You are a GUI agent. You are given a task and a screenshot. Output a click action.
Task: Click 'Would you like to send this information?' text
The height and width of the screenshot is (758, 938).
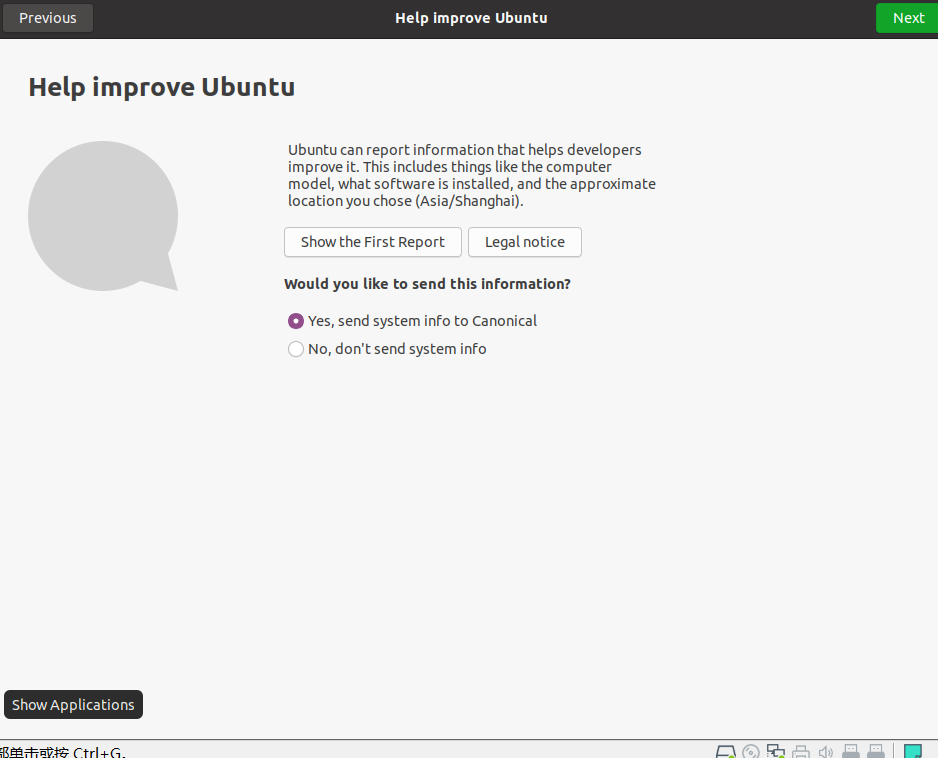428,284
